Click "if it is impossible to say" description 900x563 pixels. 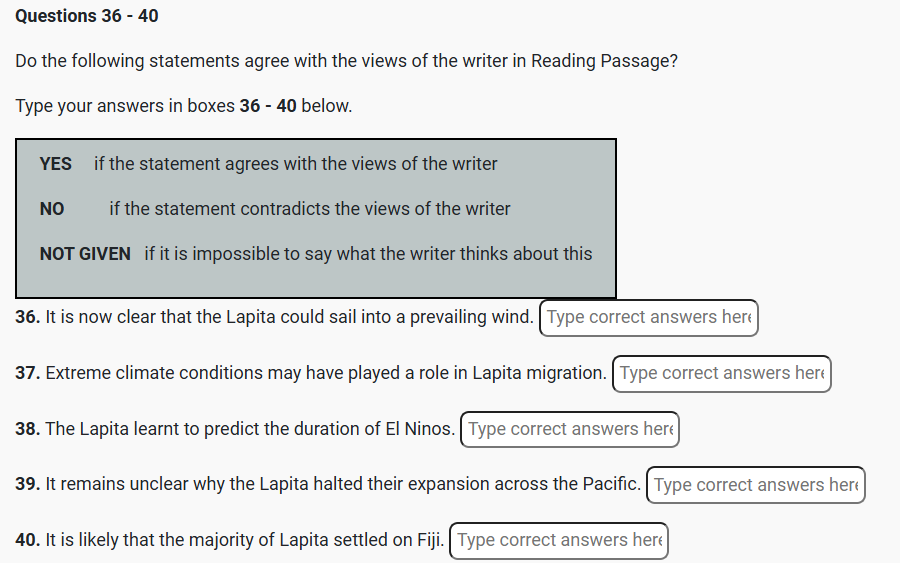(368, 254)
